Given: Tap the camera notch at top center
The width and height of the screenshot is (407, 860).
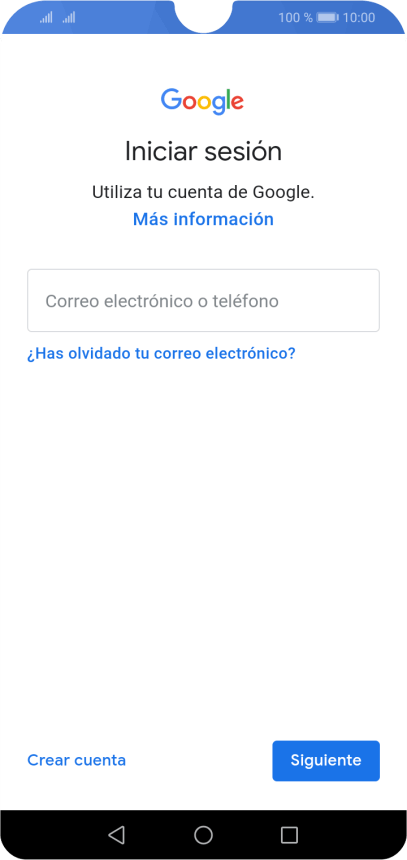Looking at the screenshot, I should click(x=204, y=15).
